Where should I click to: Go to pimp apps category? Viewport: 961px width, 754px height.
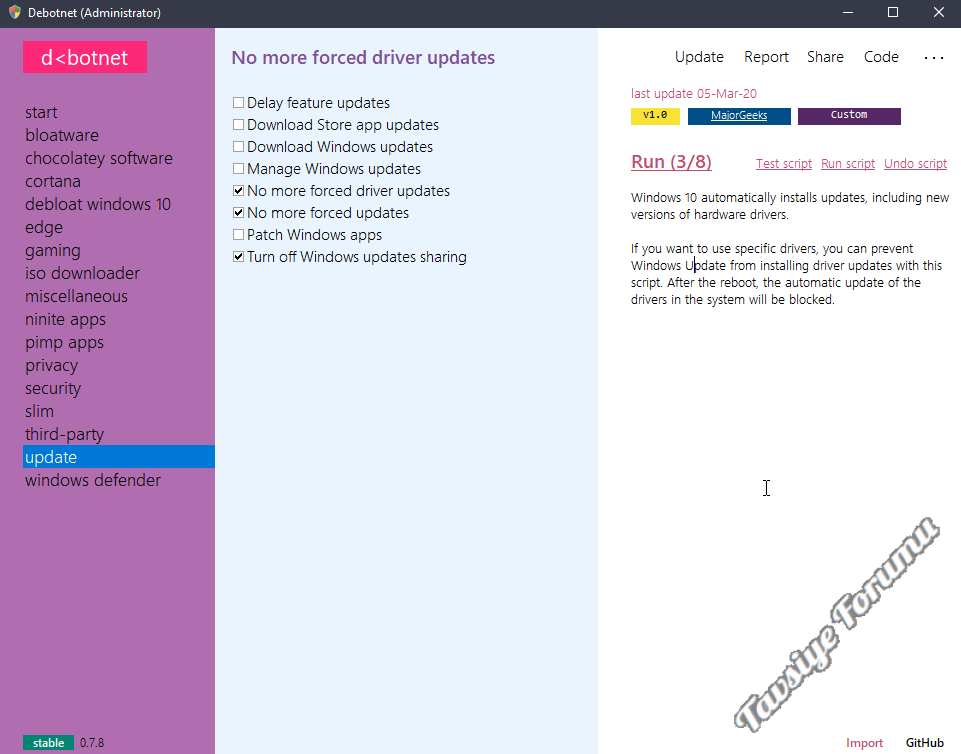64,342
